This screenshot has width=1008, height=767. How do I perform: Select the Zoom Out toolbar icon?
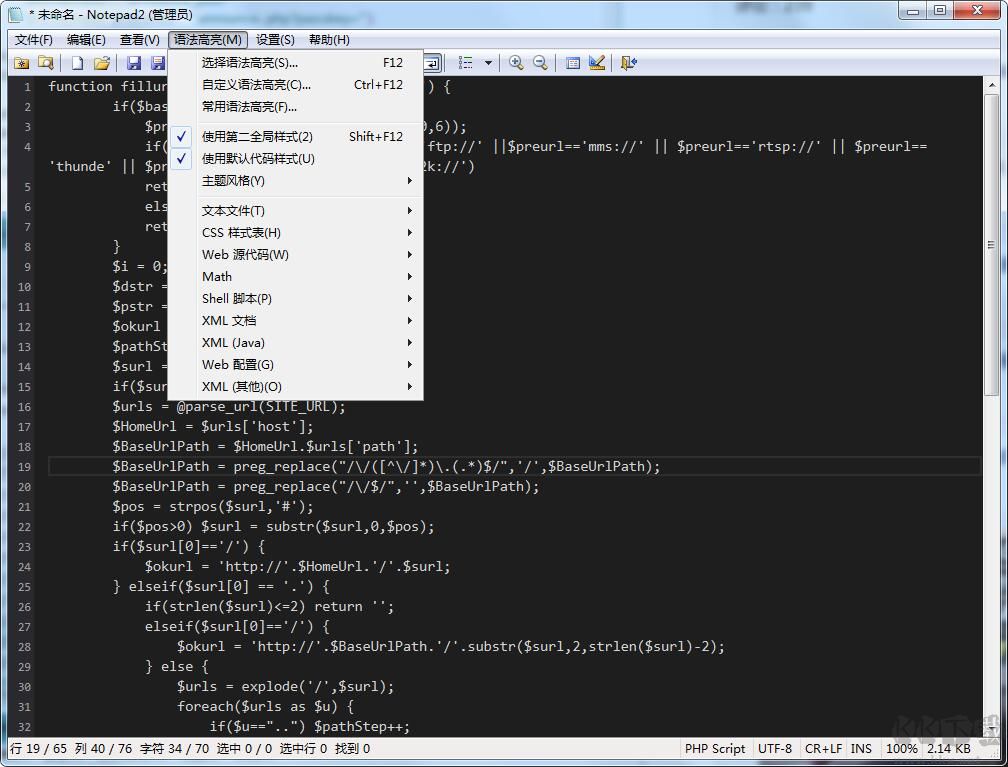540,62
